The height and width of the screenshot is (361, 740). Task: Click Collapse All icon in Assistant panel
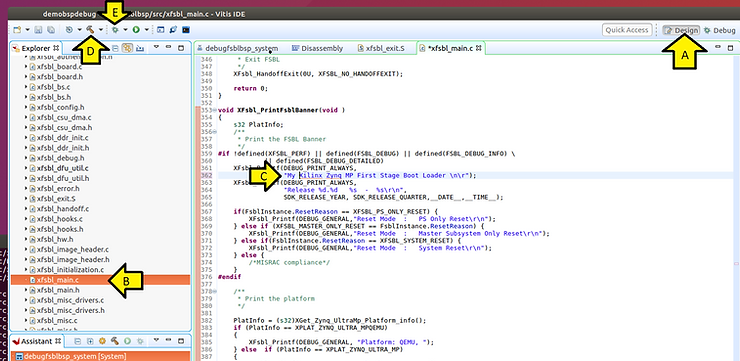(77, 341)
